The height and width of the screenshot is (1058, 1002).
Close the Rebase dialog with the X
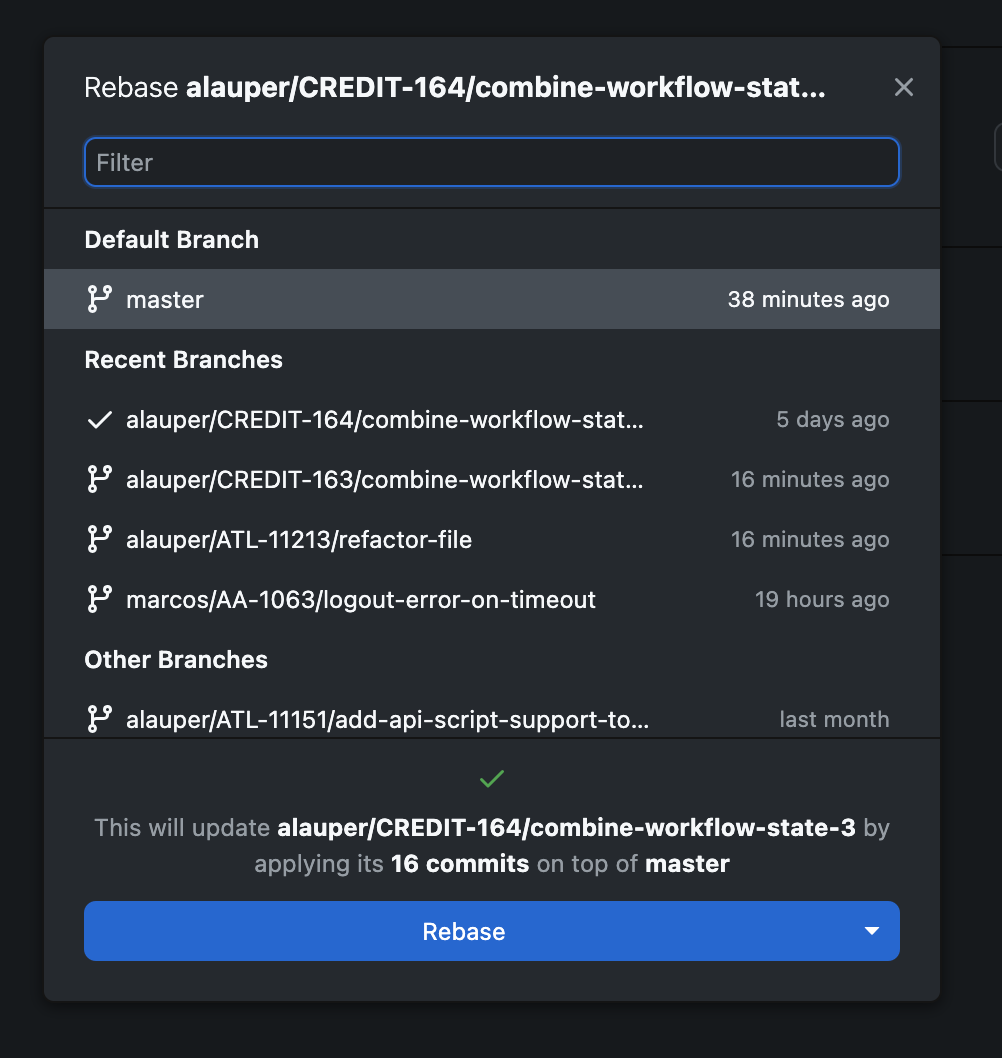pos(903,87)
